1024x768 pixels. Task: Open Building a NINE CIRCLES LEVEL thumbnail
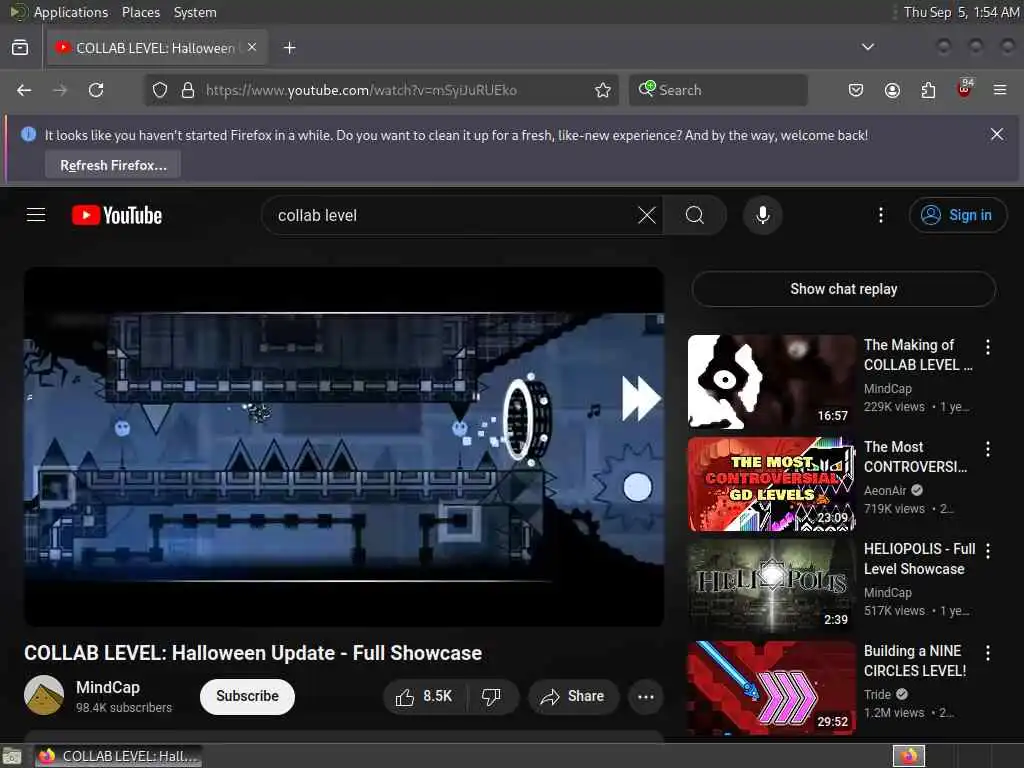pyautogui.click(x=771, y=688)
